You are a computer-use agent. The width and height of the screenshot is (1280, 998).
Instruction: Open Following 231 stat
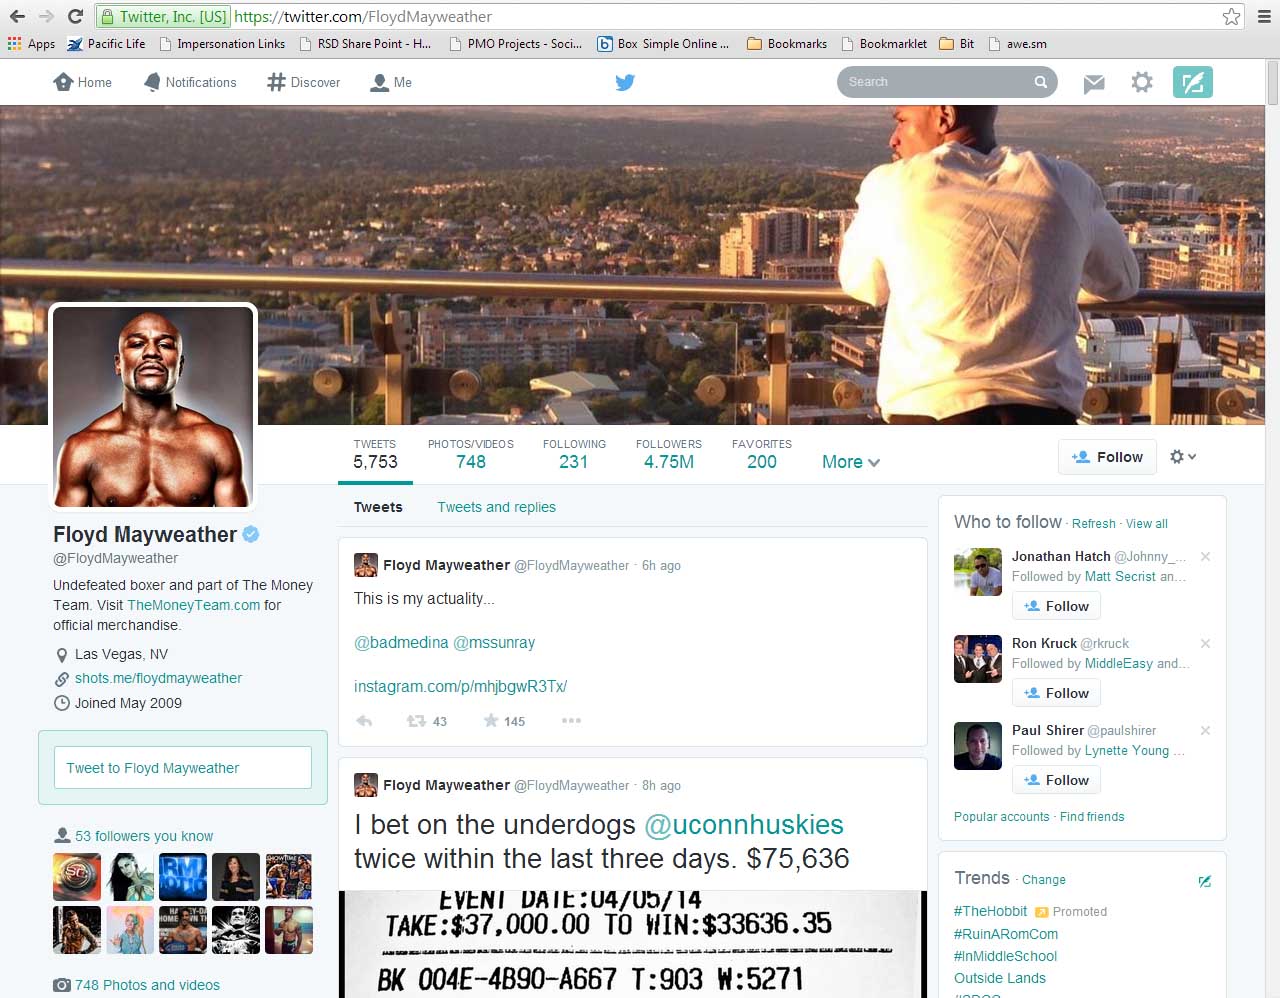[x=574, y=454]
